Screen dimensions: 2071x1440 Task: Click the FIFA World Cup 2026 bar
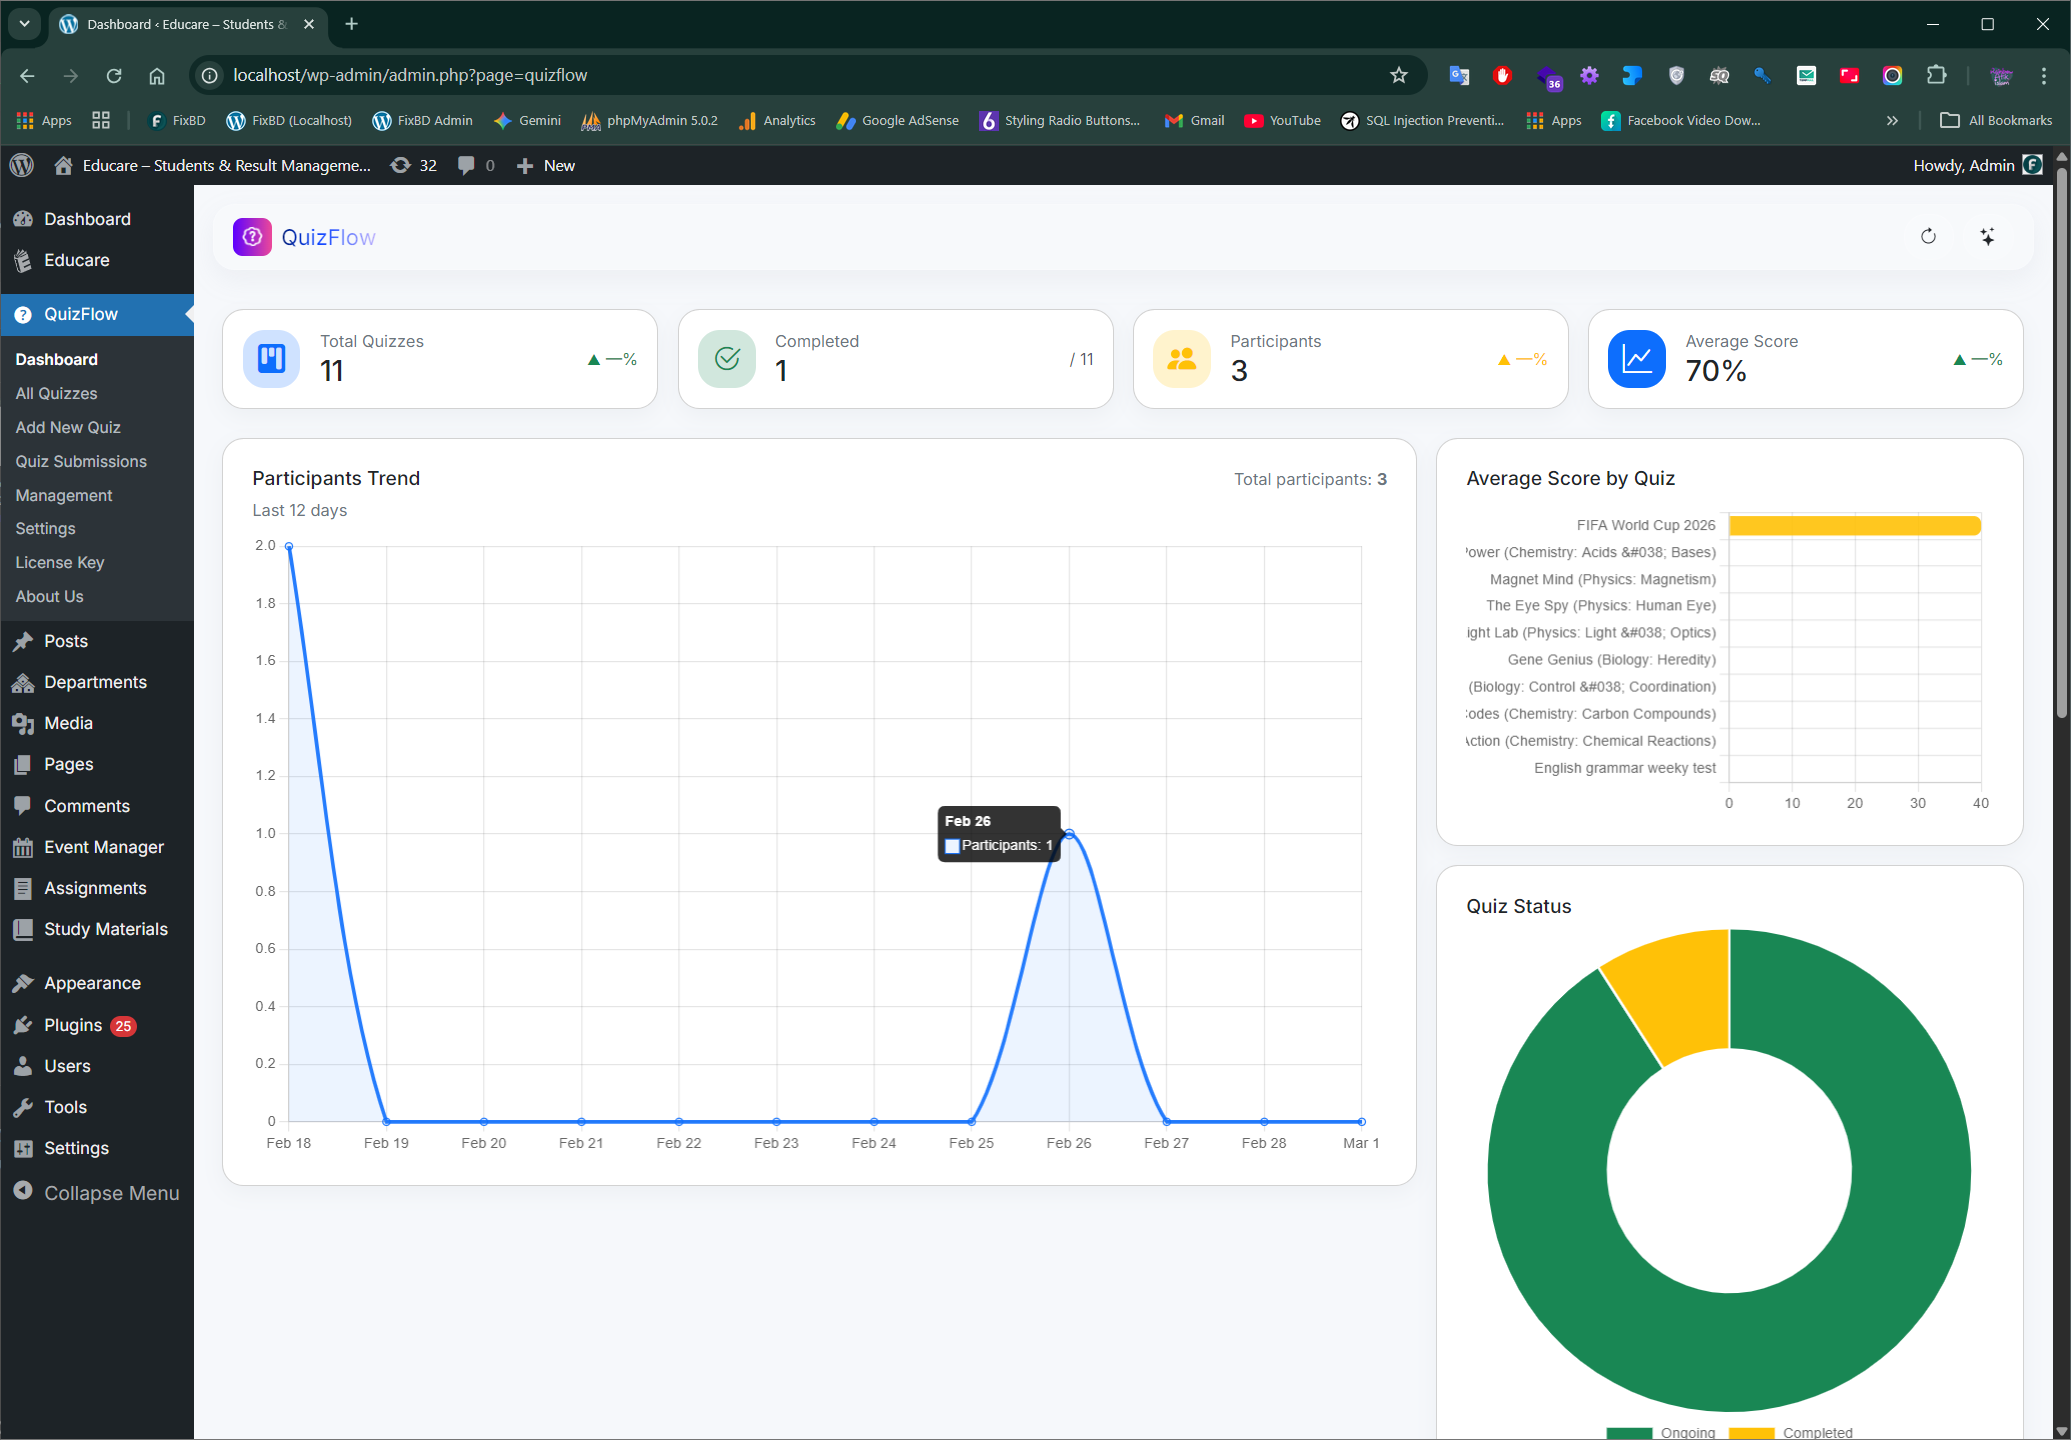(1854, 525)
